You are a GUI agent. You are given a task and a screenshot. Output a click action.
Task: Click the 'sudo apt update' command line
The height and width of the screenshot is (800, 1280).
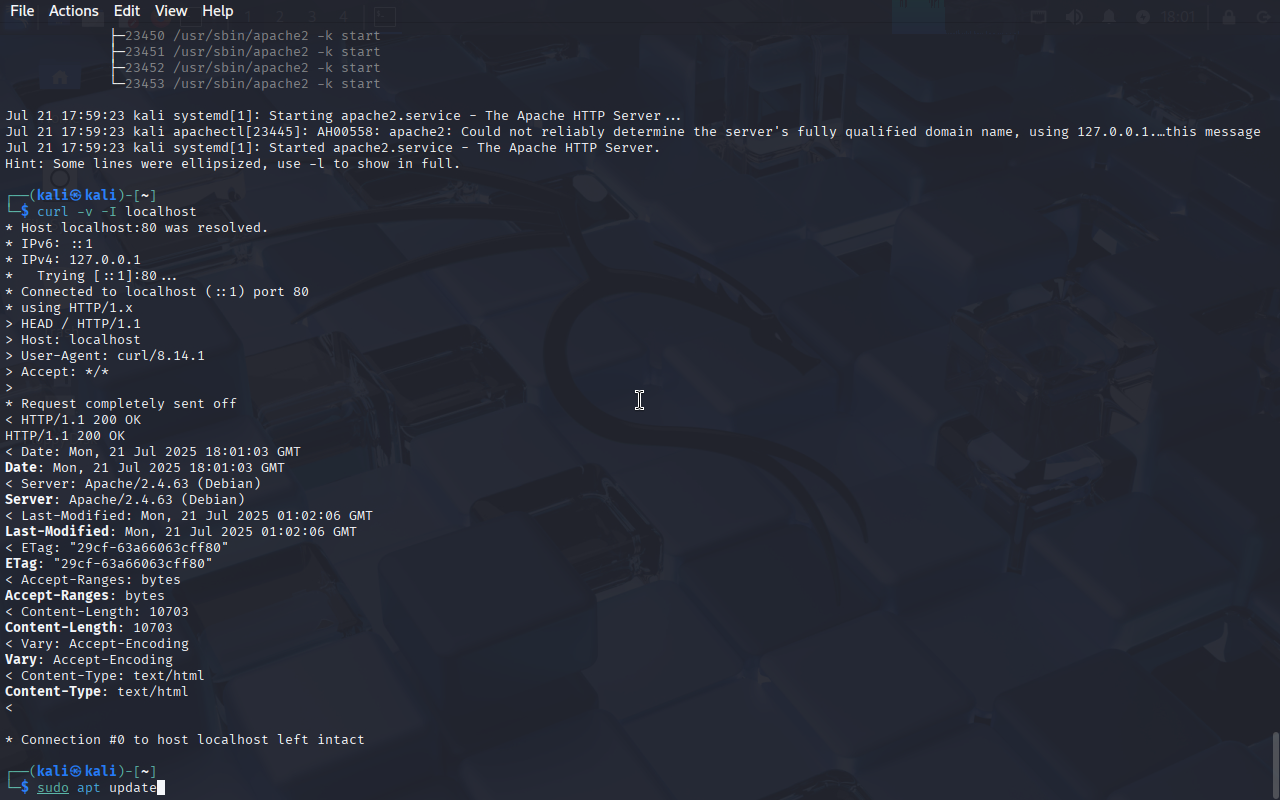pyautogui.click(x=97, y=788)
